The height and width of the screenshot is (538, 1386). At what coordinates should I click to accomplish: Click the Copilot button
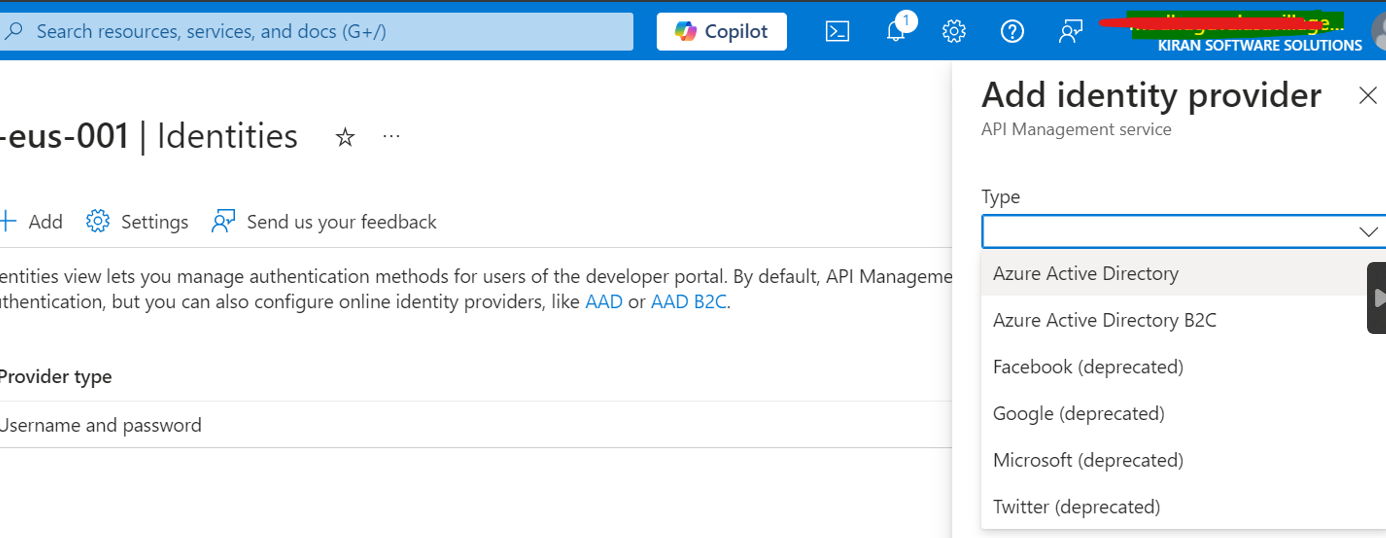coord(722,31)
